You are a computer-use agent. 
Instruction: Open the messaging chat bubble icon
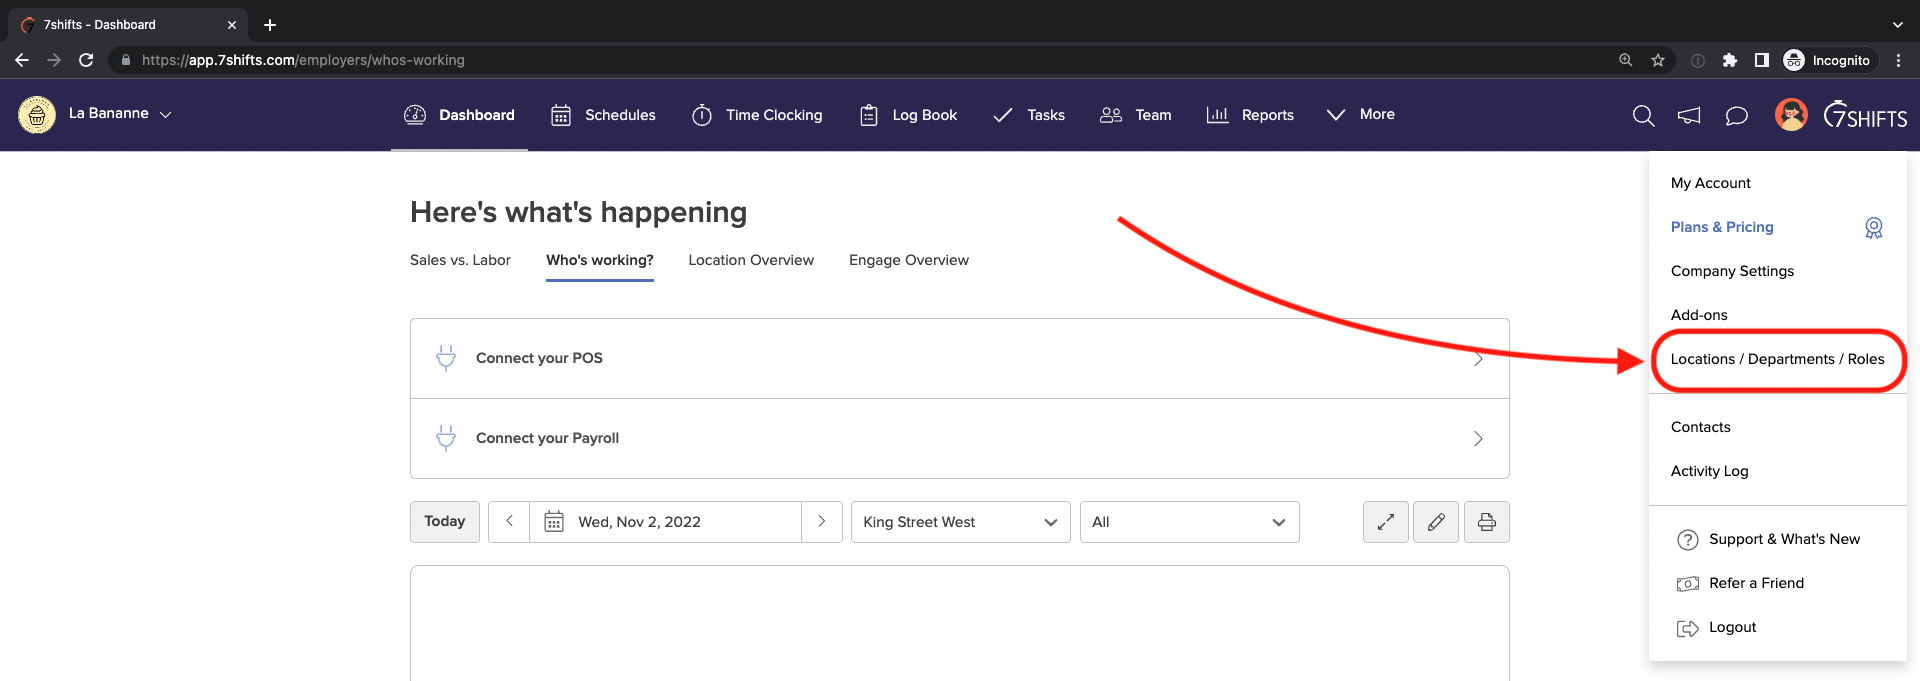pos(1737,116)
